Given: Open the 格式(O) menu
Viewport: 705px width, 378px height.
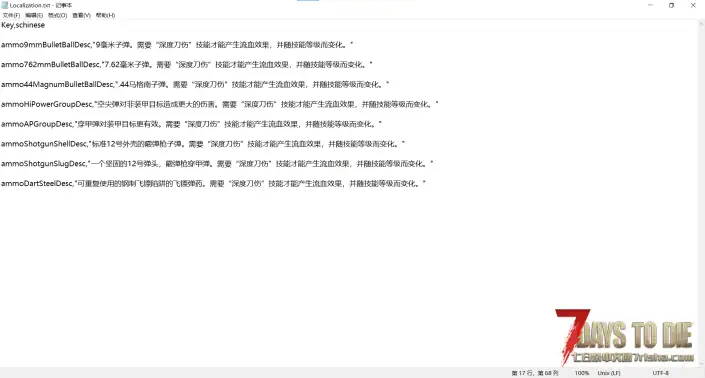Looking at the screenshot, I should point(58,15).
